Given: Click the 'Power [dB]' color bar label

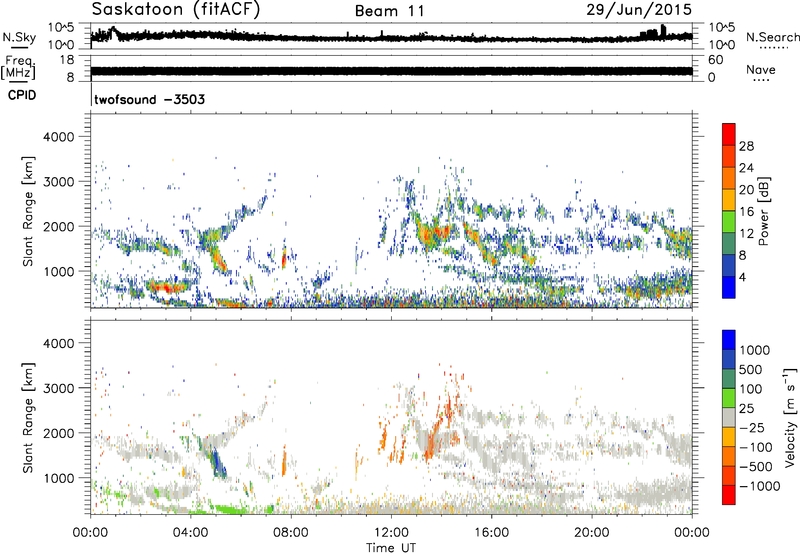Looking at the screenshot, I should pos(763,211).
